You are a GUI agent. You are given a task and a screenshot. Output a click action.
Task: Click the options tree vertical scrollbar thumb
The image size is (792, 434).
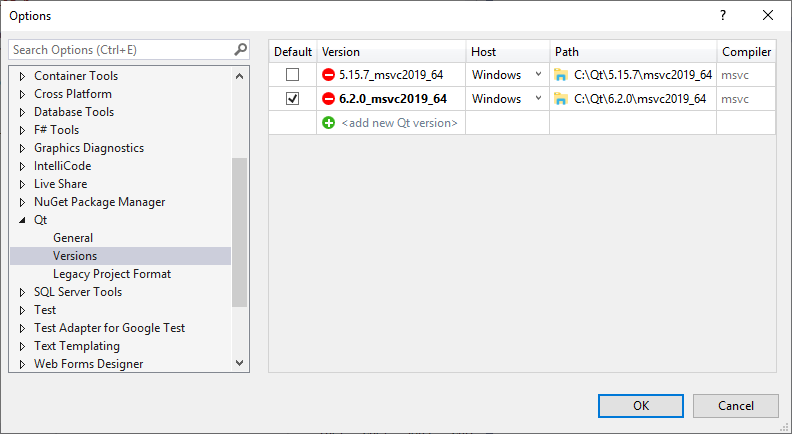coord(239,230)
